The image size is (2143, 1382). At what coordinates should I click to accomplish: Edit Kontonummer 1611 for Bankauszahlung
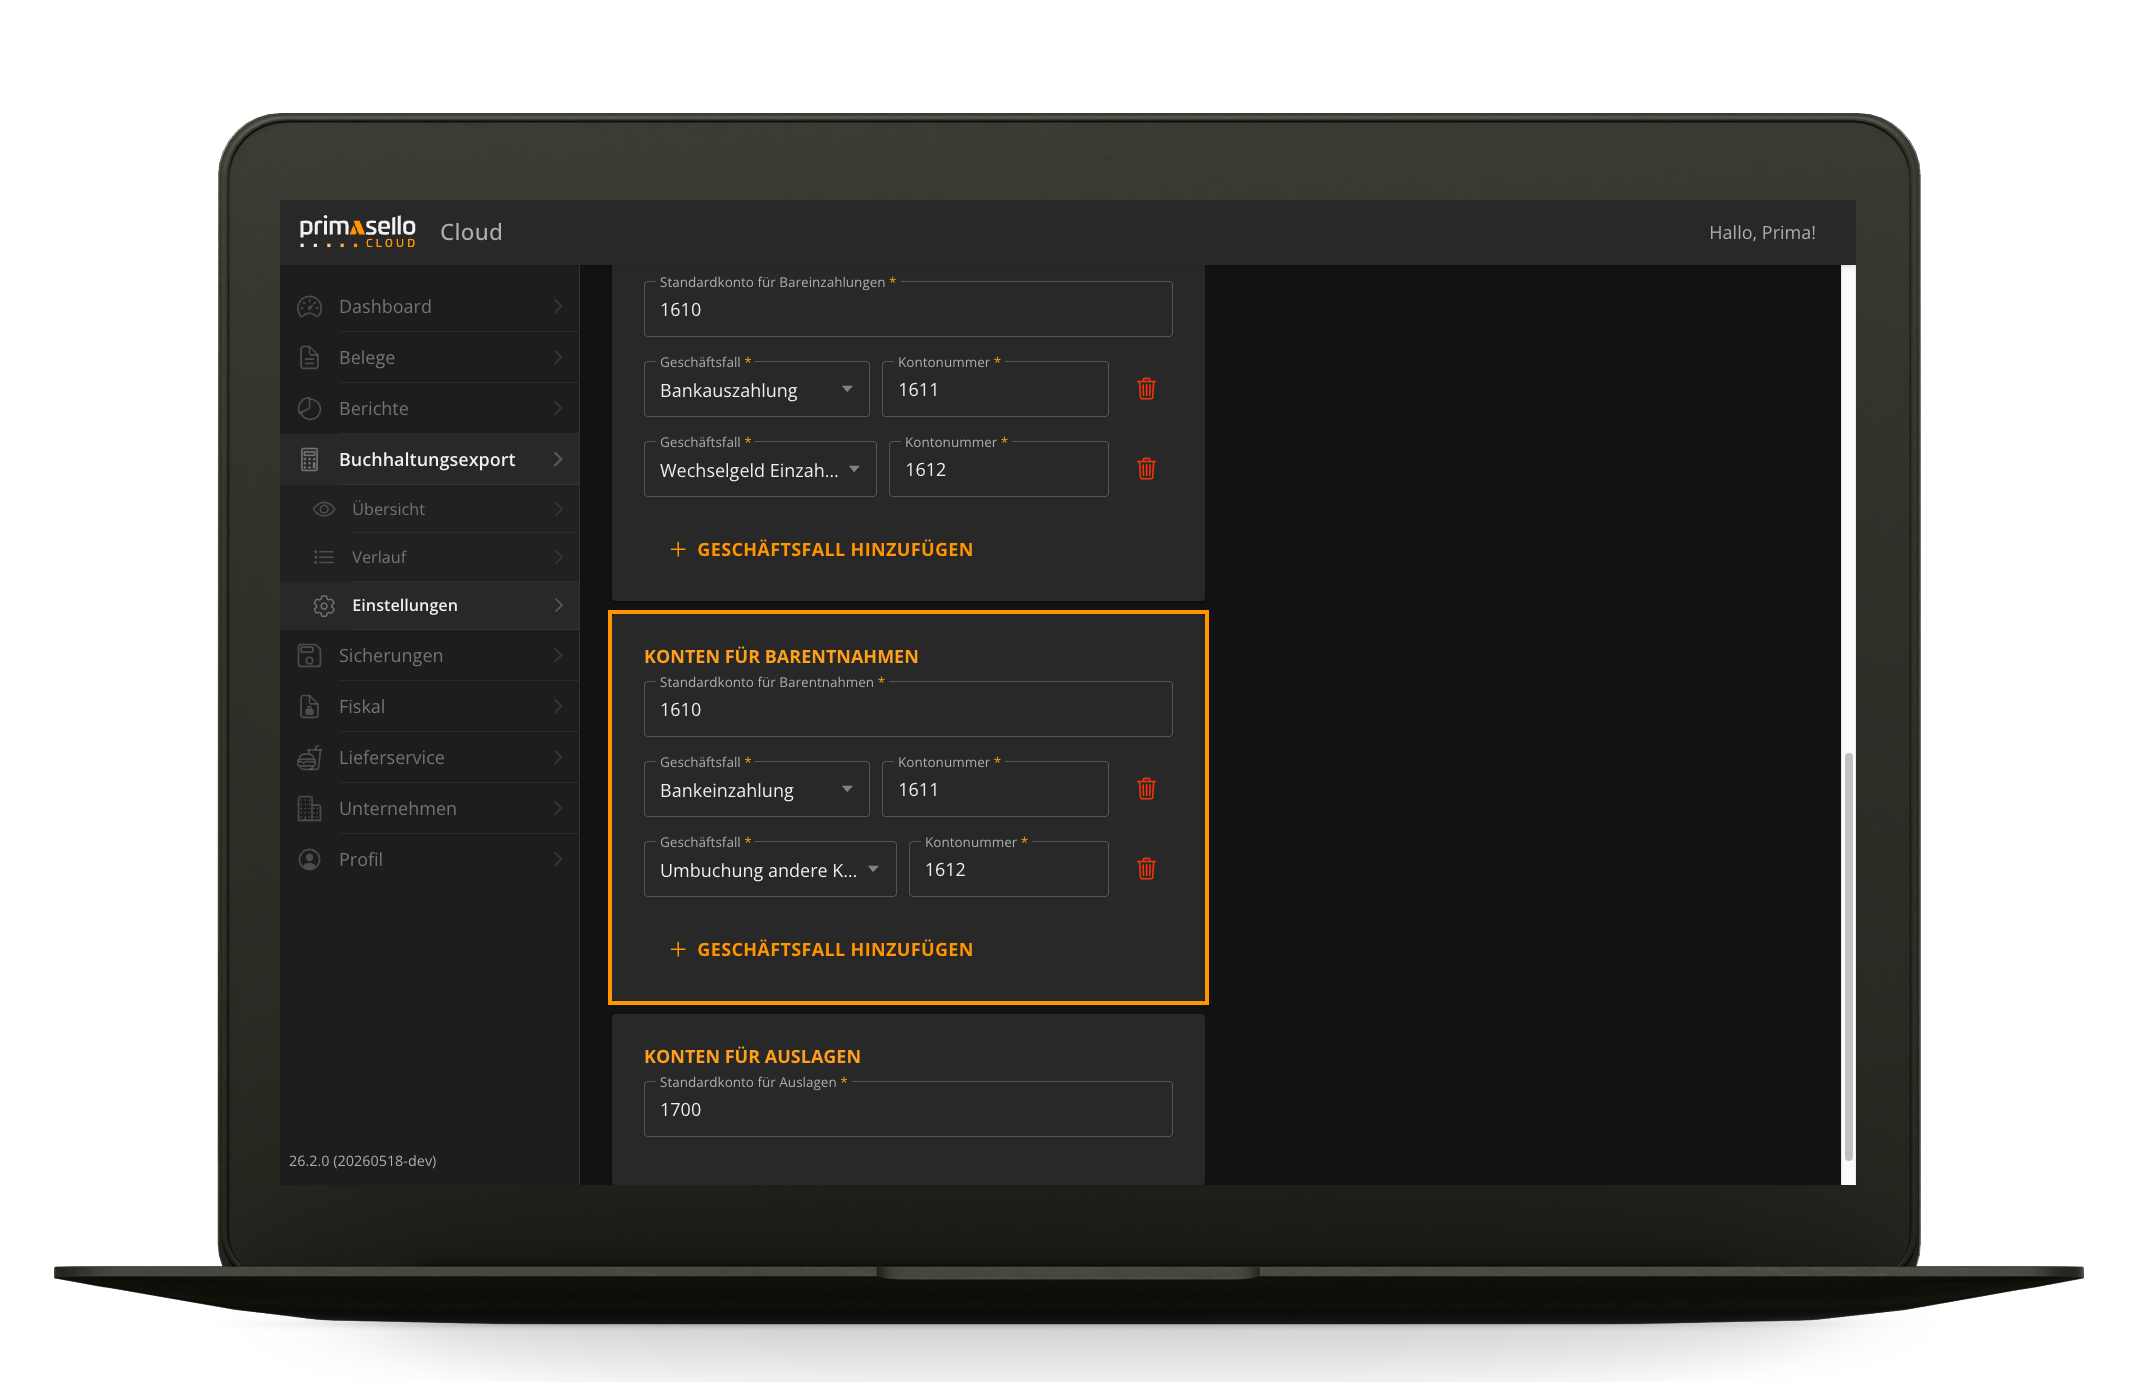[995, 390]
